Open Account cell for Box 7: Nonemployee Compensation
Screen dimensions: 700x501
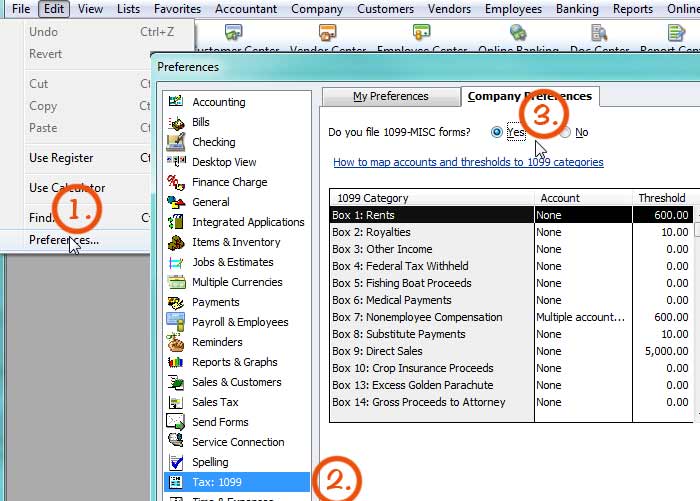pos(583,317)
